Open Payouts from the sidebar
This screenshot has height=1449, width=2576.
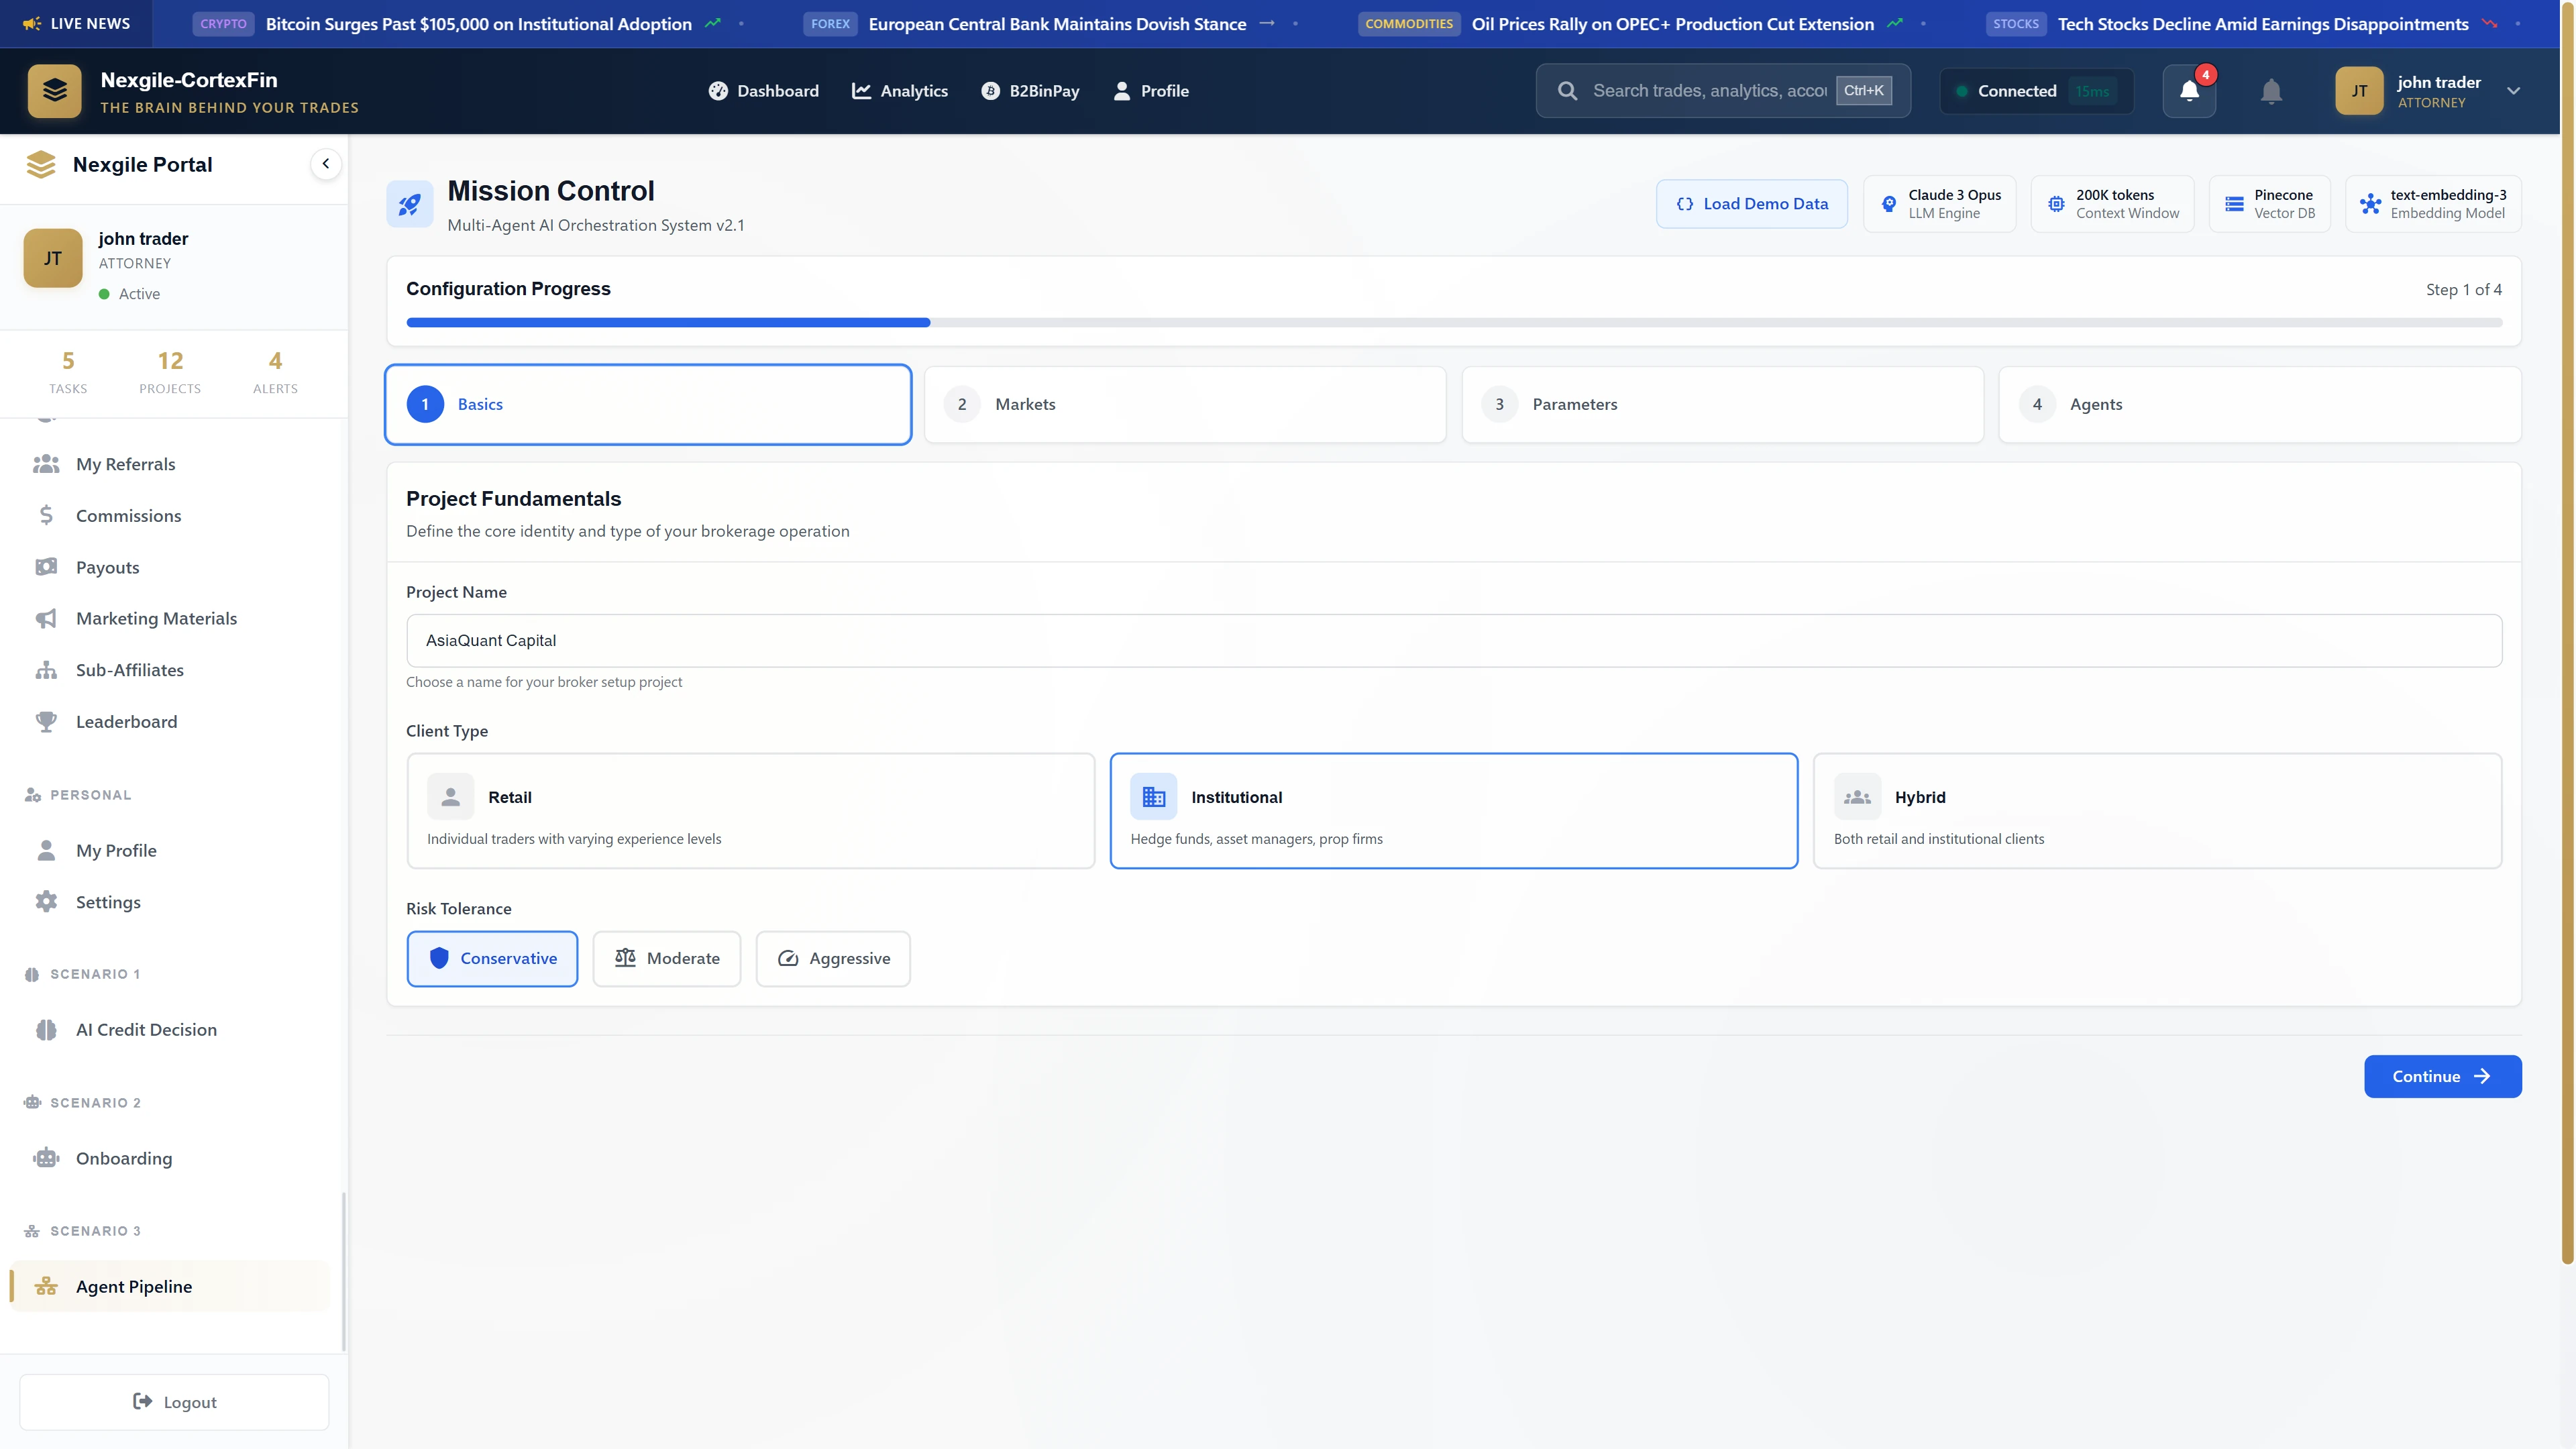[x=46, y=567]
